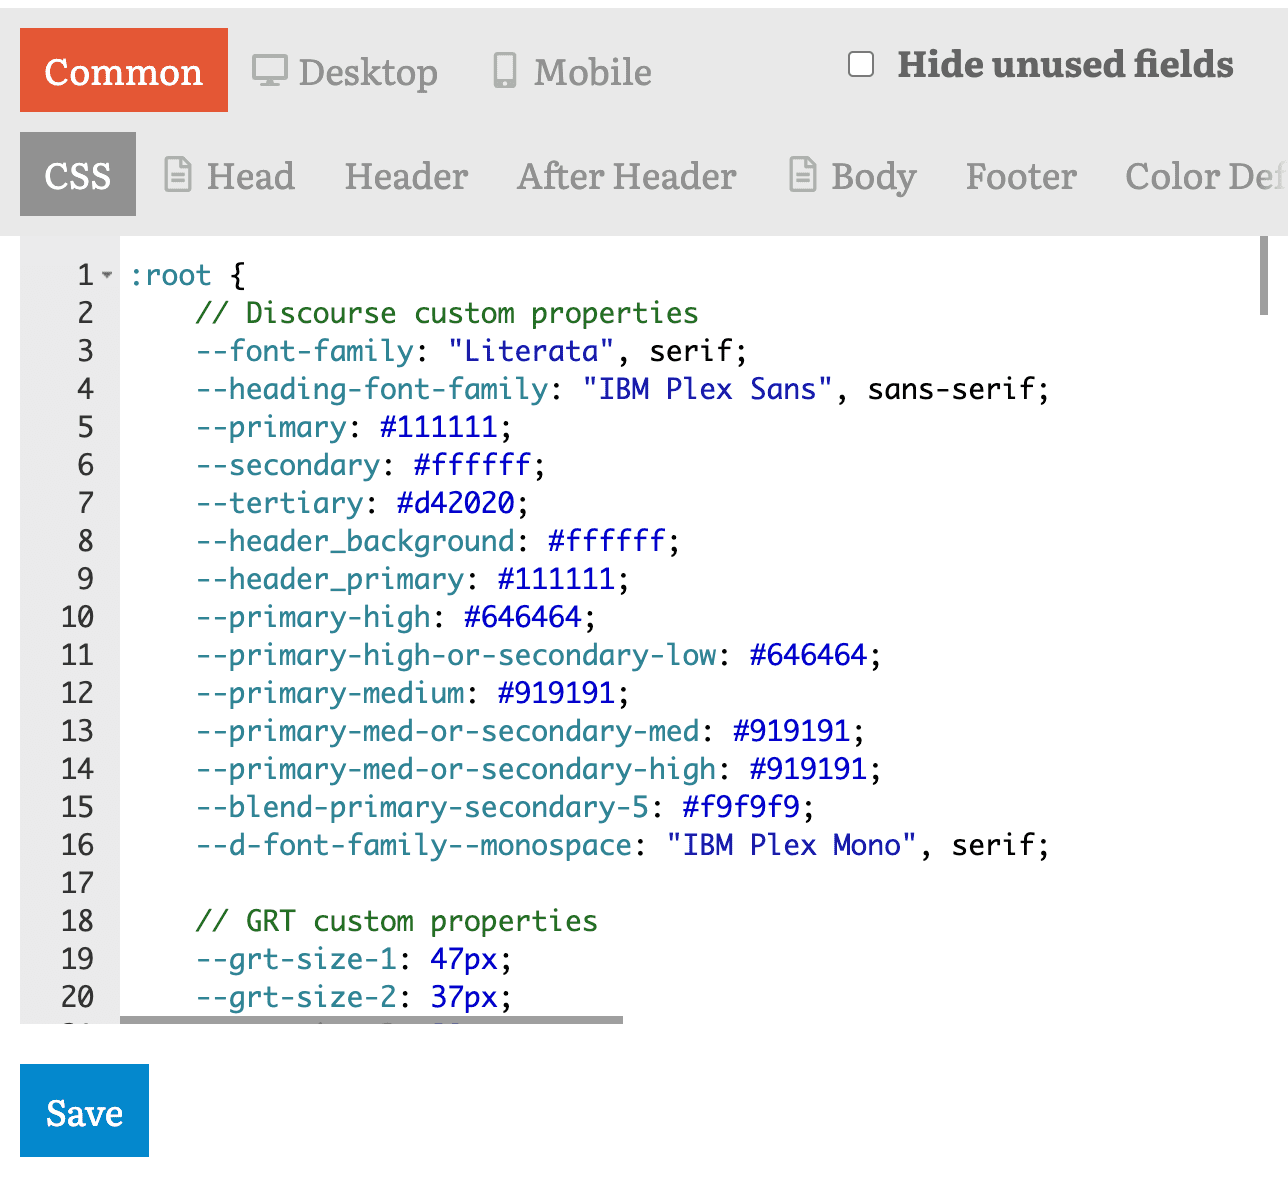The width and height of the screenshot is (1288, 1180).
Task: Click the --primary-high value #646464
Action: [x=523, y=617]
